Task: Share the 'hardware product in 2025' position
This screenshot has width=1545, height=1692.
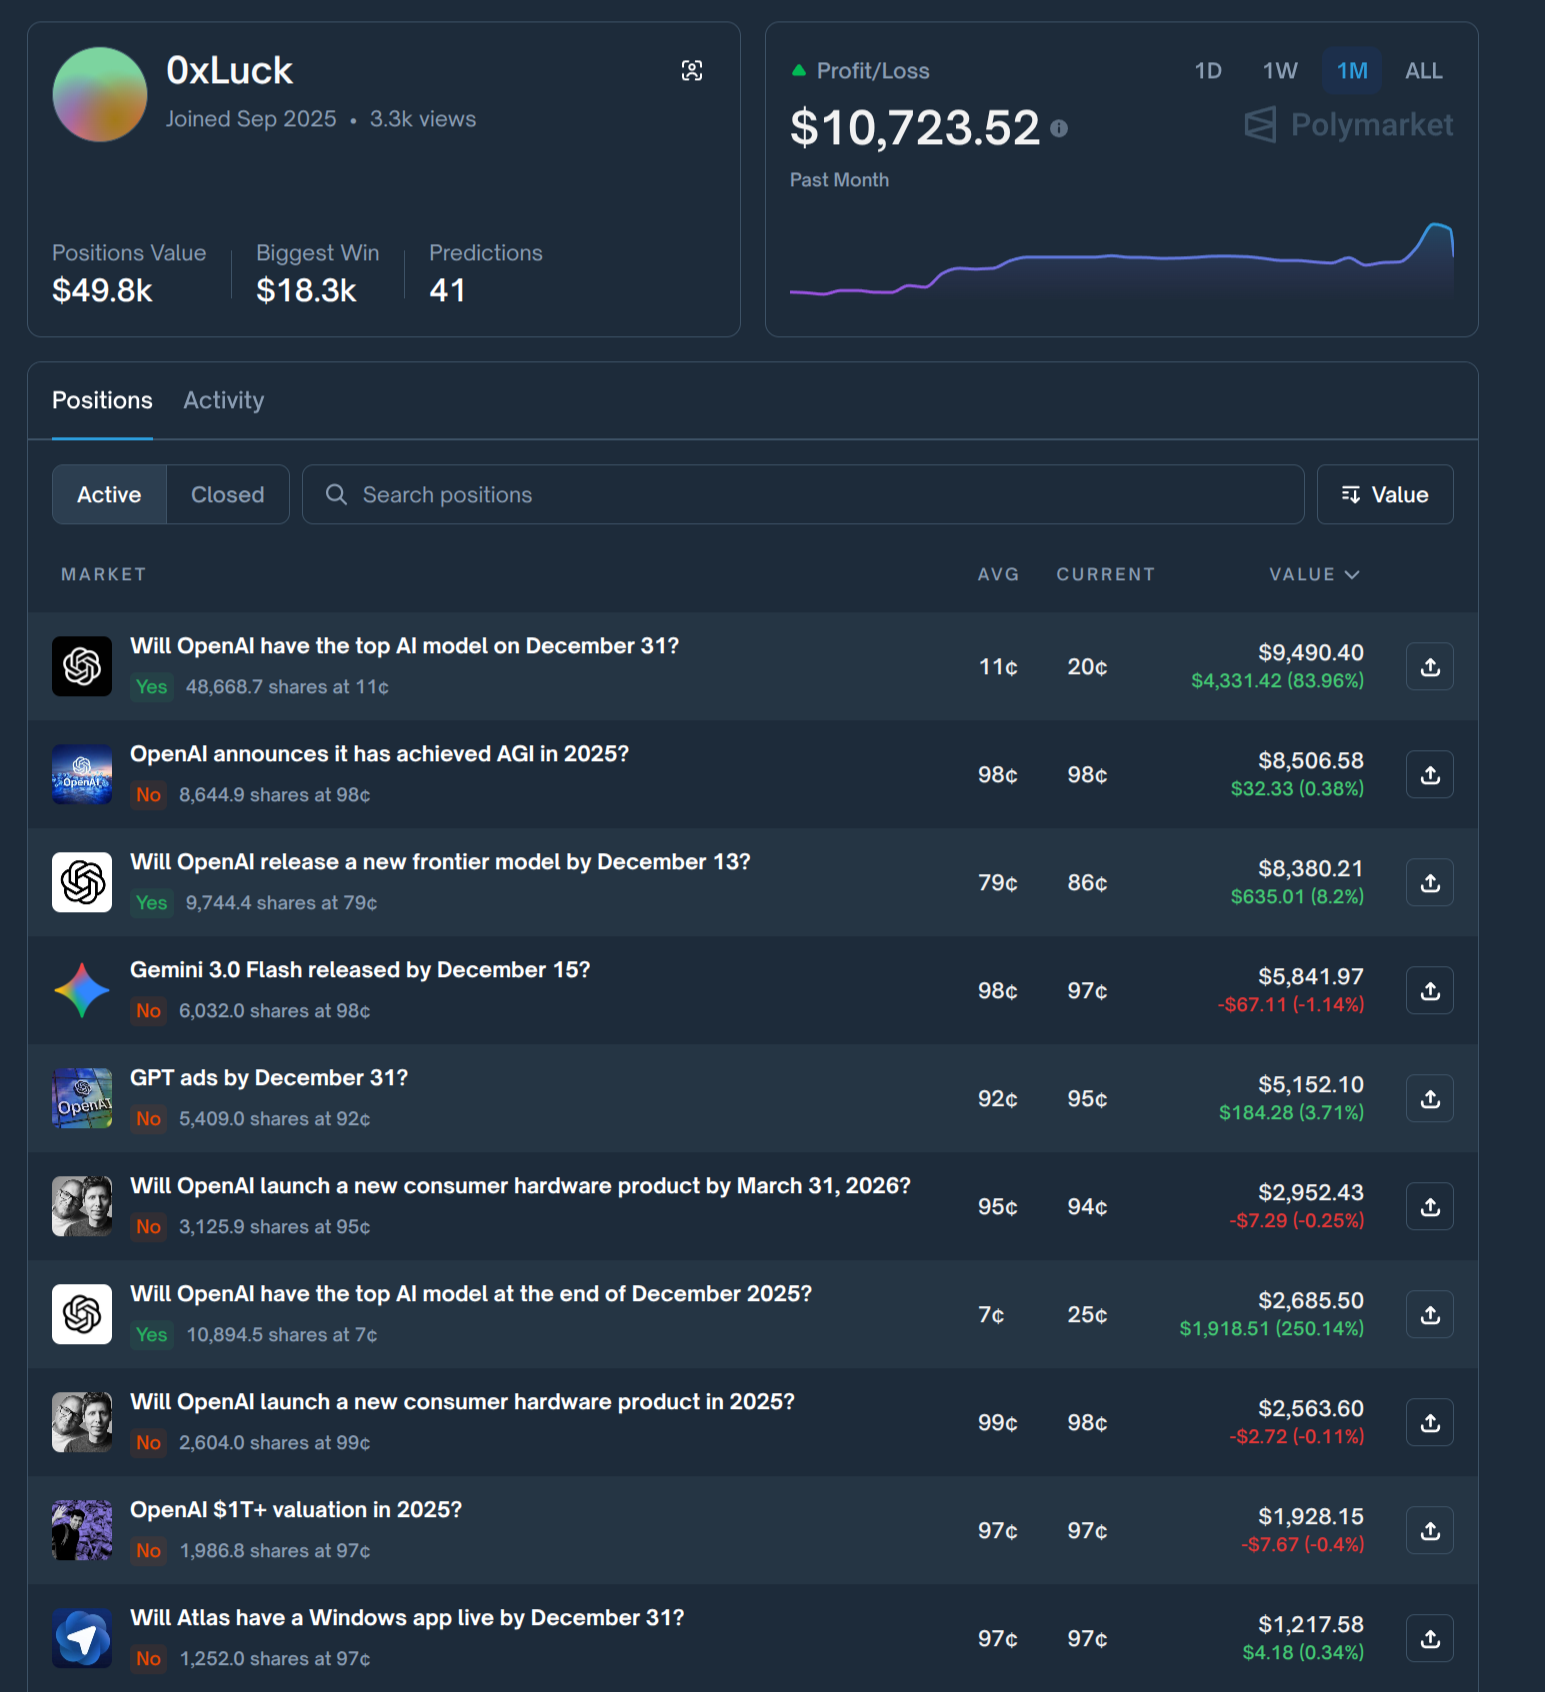Action: [x=1430, y=1423]
